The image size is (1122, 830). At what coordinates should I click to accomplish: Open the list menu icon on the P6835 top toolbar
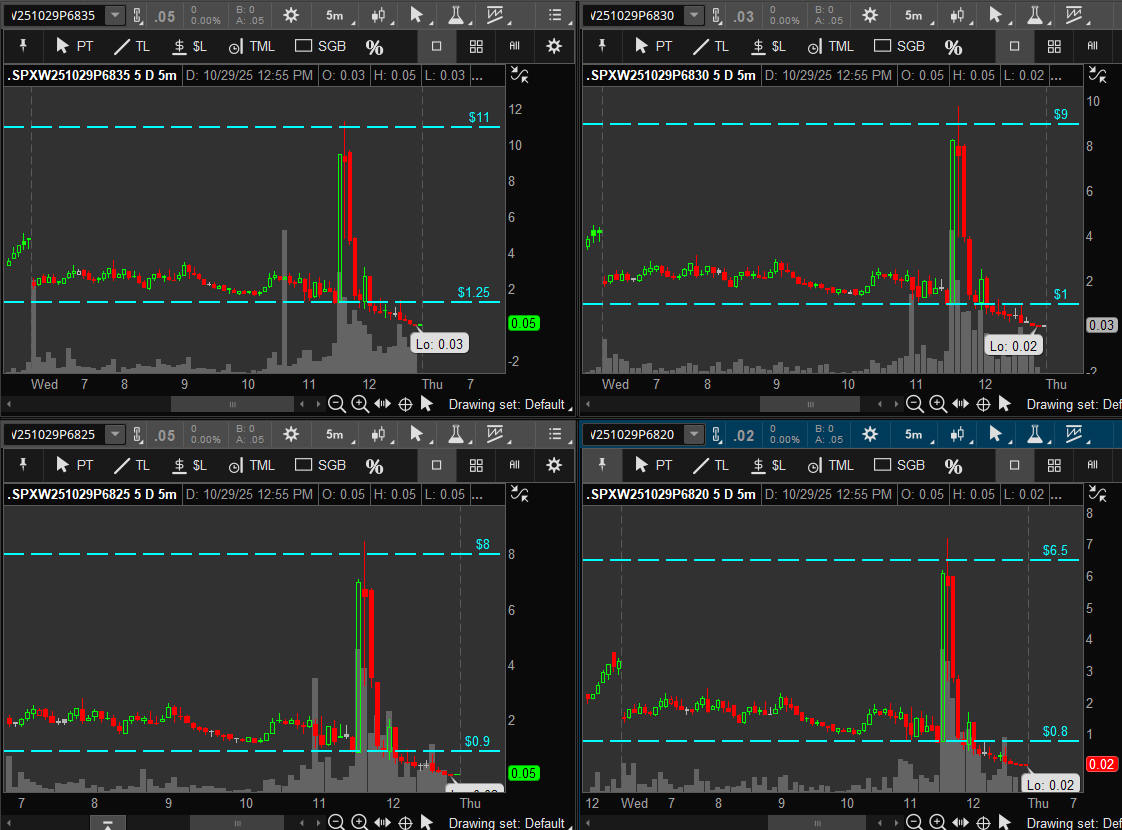tap(555, 15)
